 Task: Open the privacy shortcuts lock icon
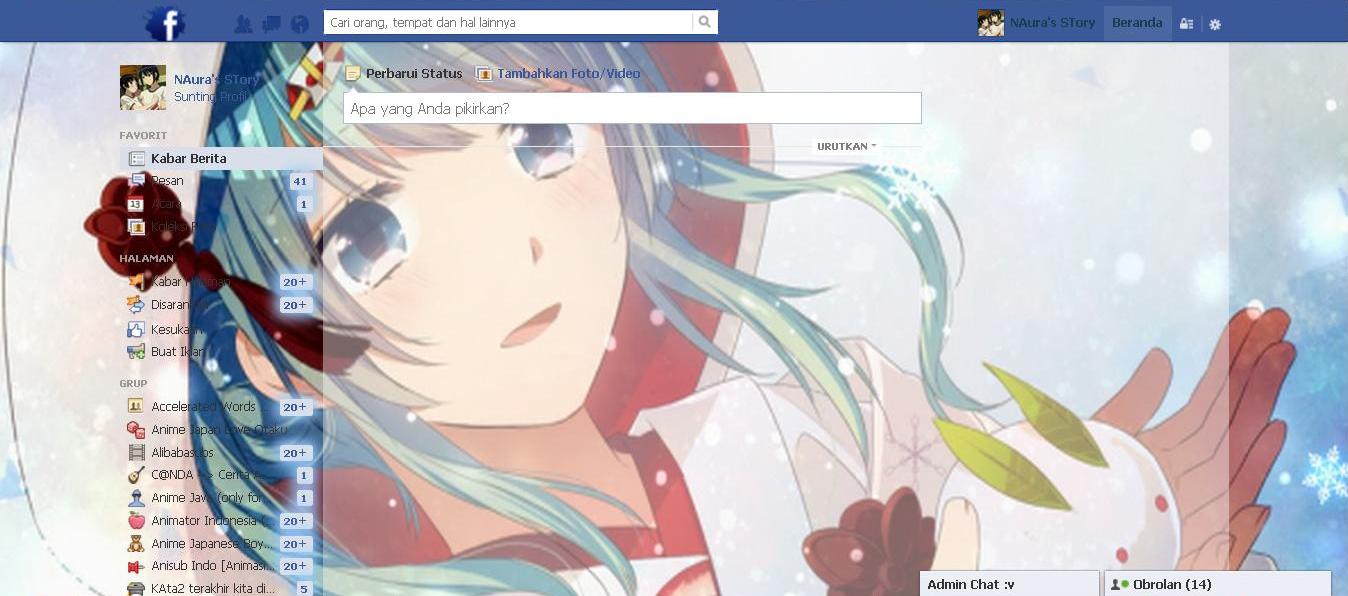point(1186,23)
